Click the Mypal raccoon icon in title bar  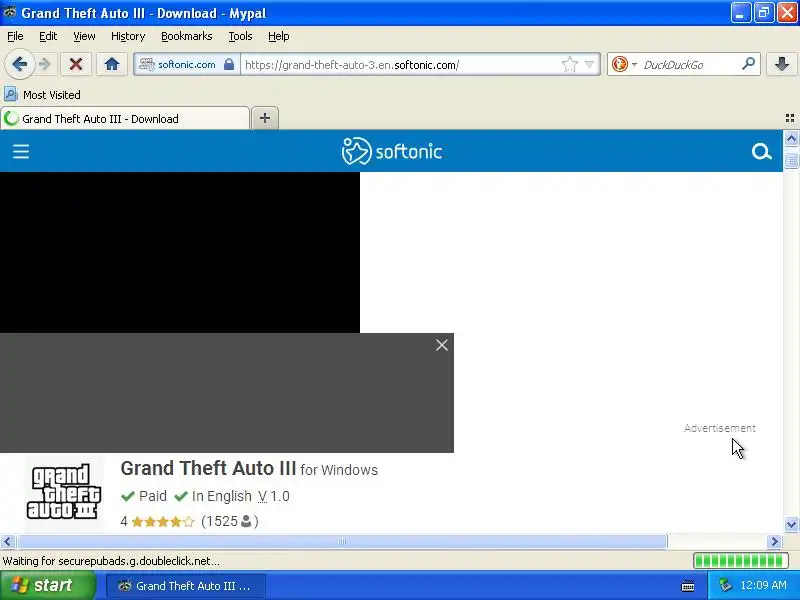(9, 12)
